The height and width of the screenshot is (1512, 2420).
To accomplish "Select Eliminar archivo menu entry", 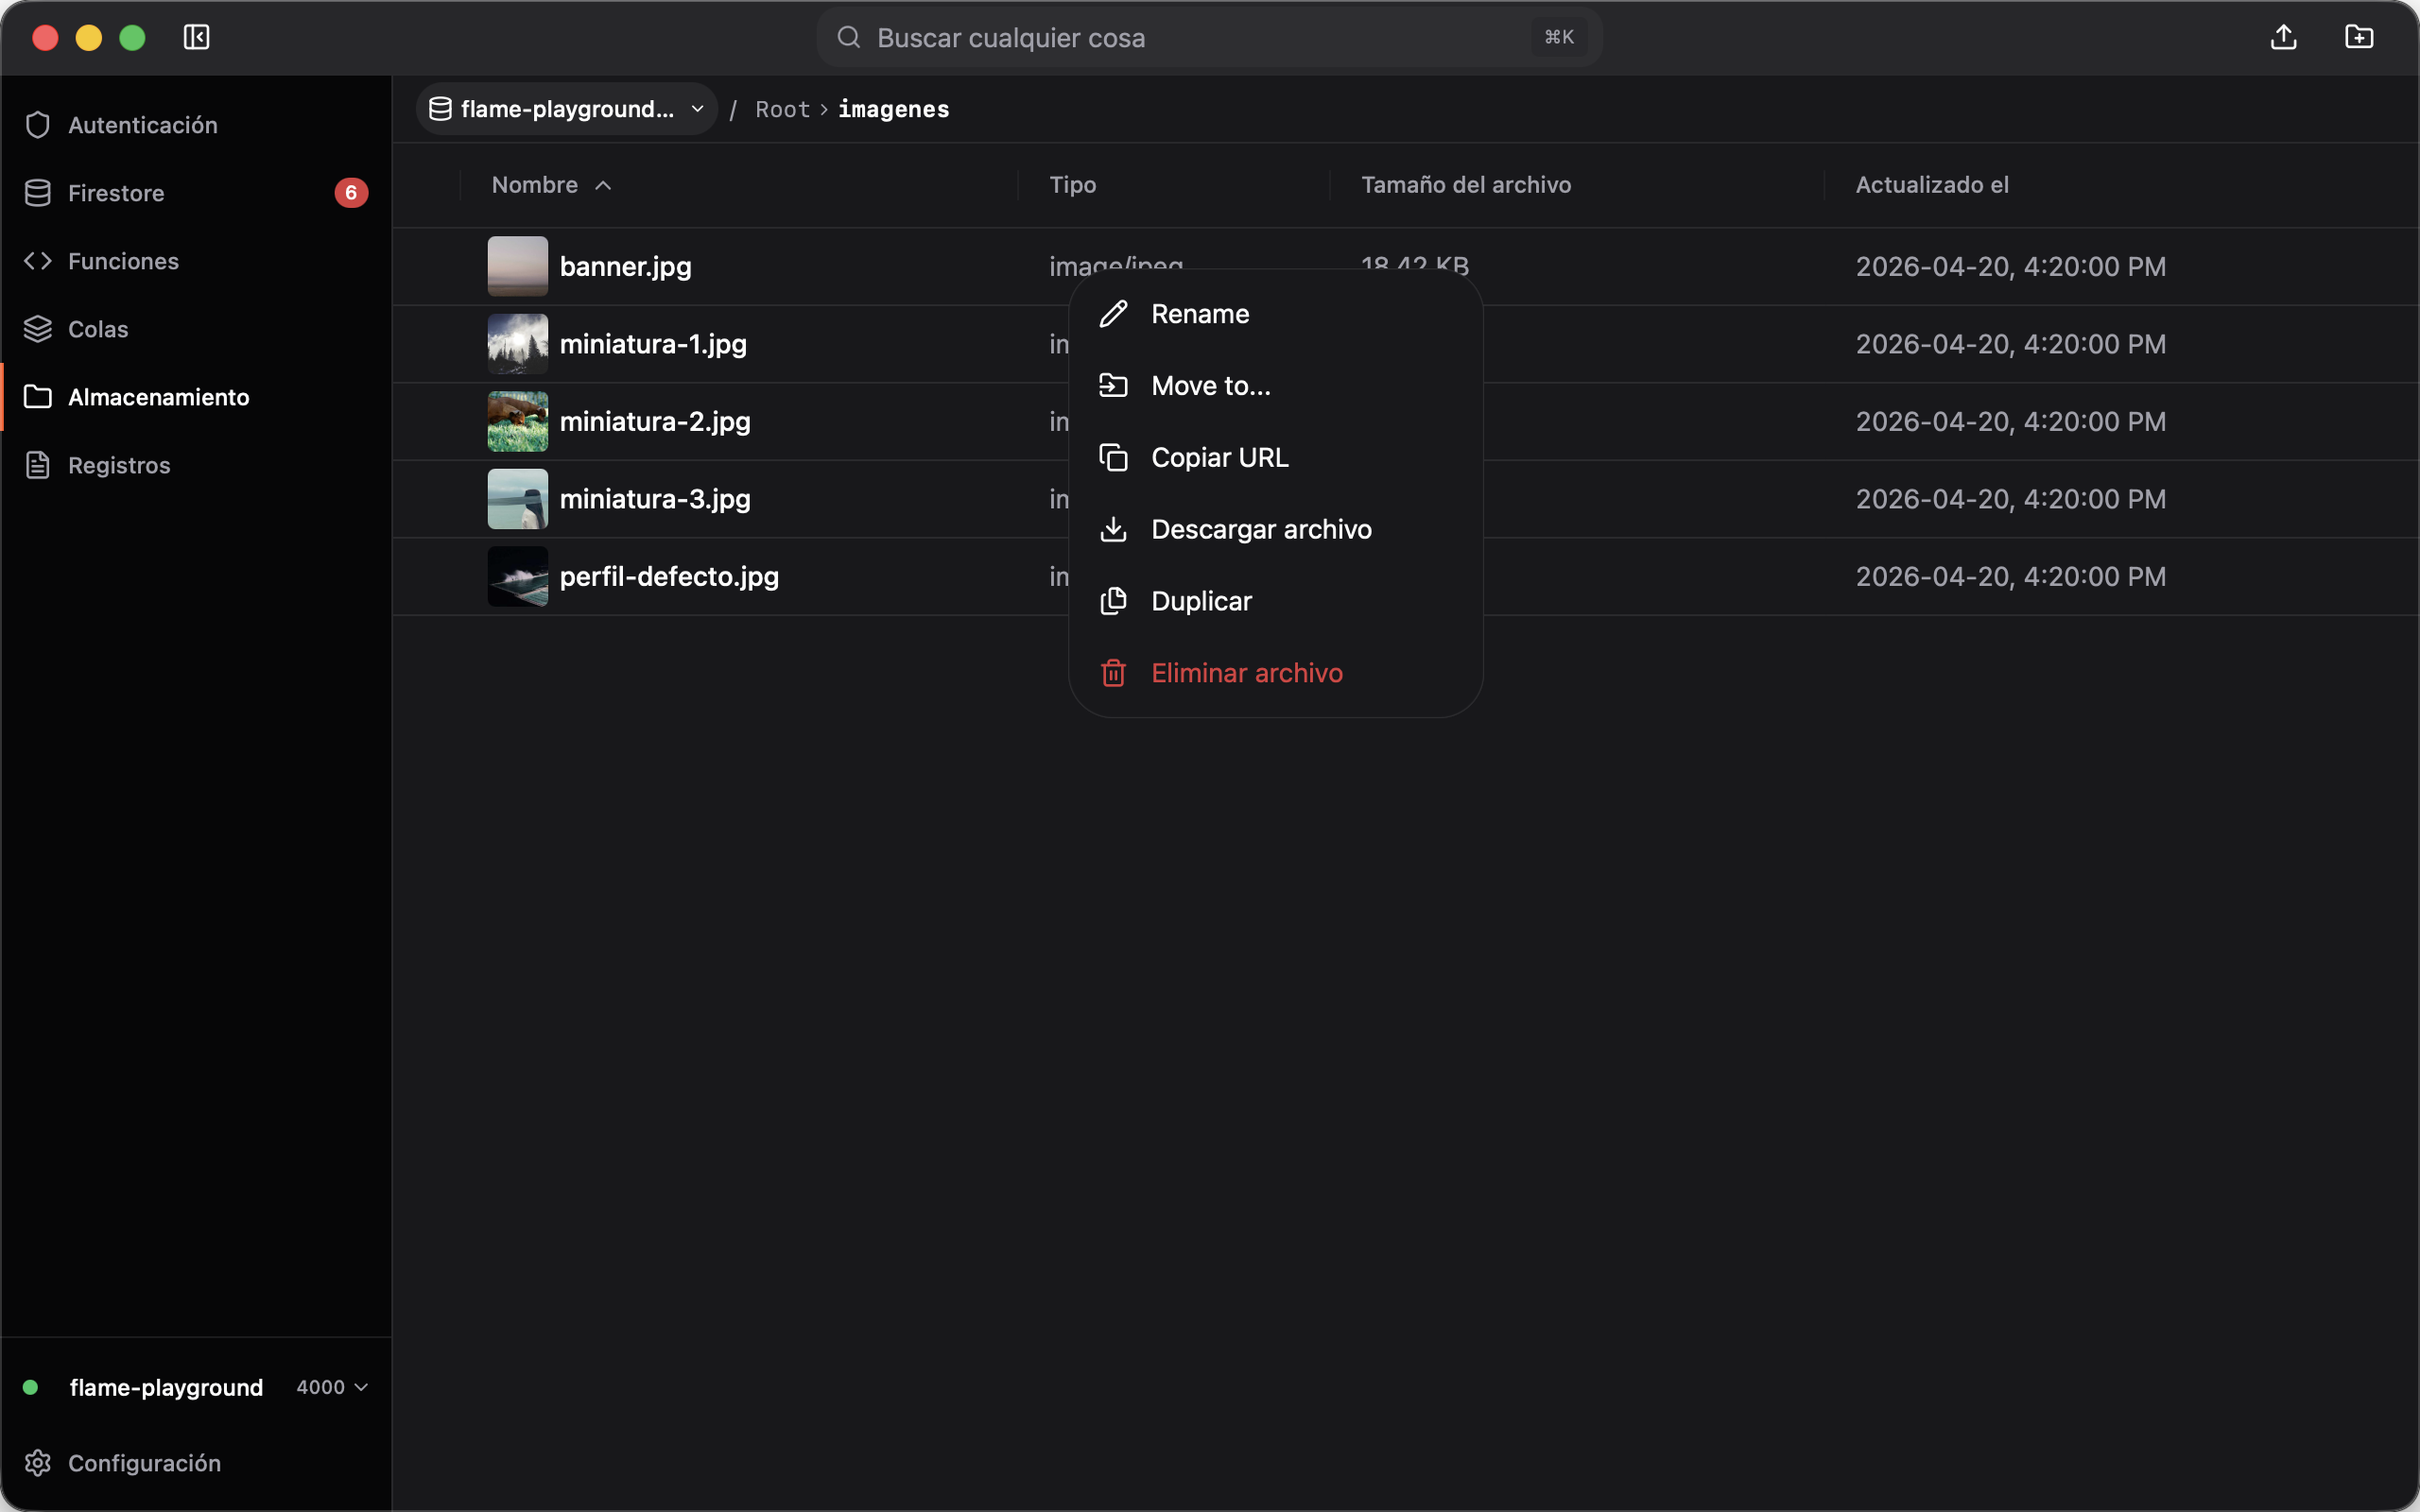I will (1275, 673).
